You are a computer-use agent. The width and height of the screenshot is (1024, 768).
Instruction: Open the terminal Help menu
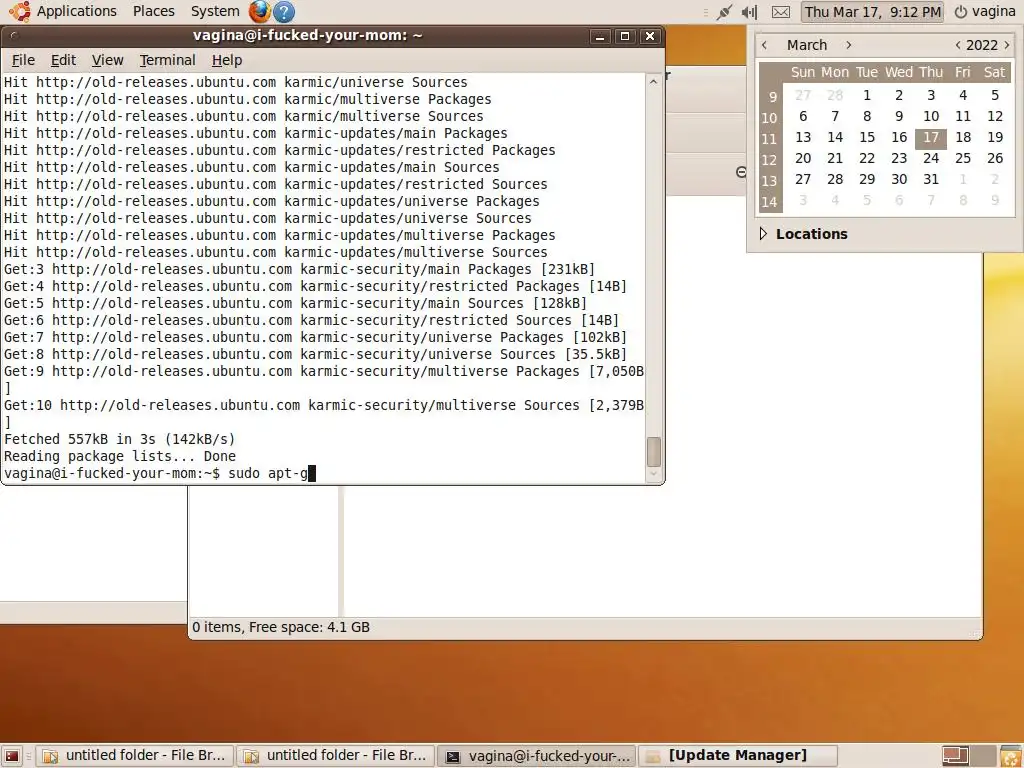pyautogui.click(x=227, y=60)
